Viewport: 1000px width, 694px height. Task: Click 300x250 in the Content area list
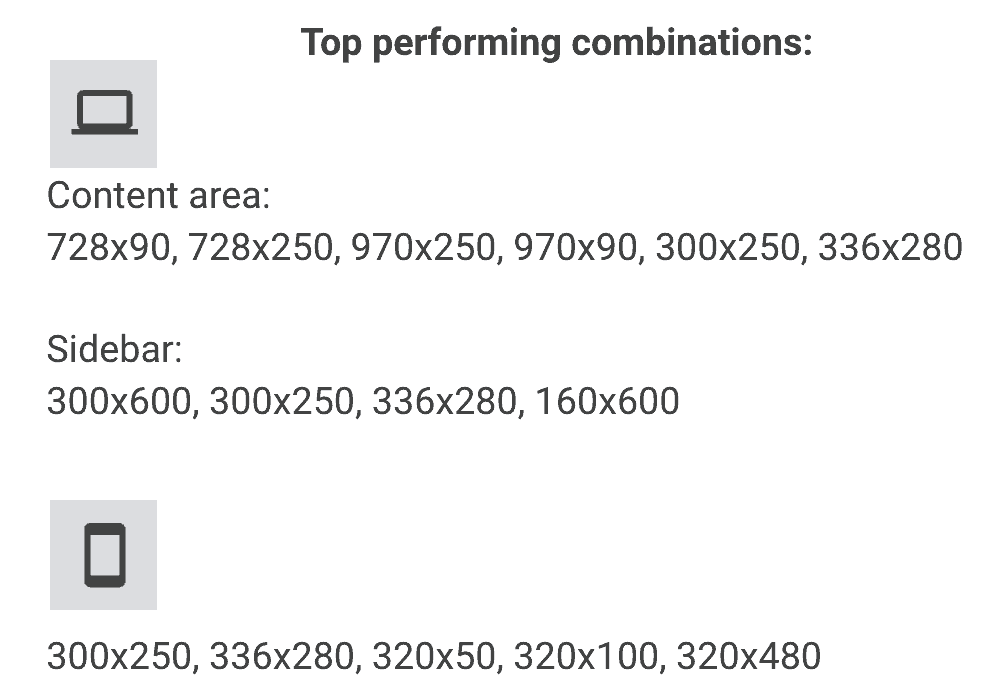coord(727,246)
